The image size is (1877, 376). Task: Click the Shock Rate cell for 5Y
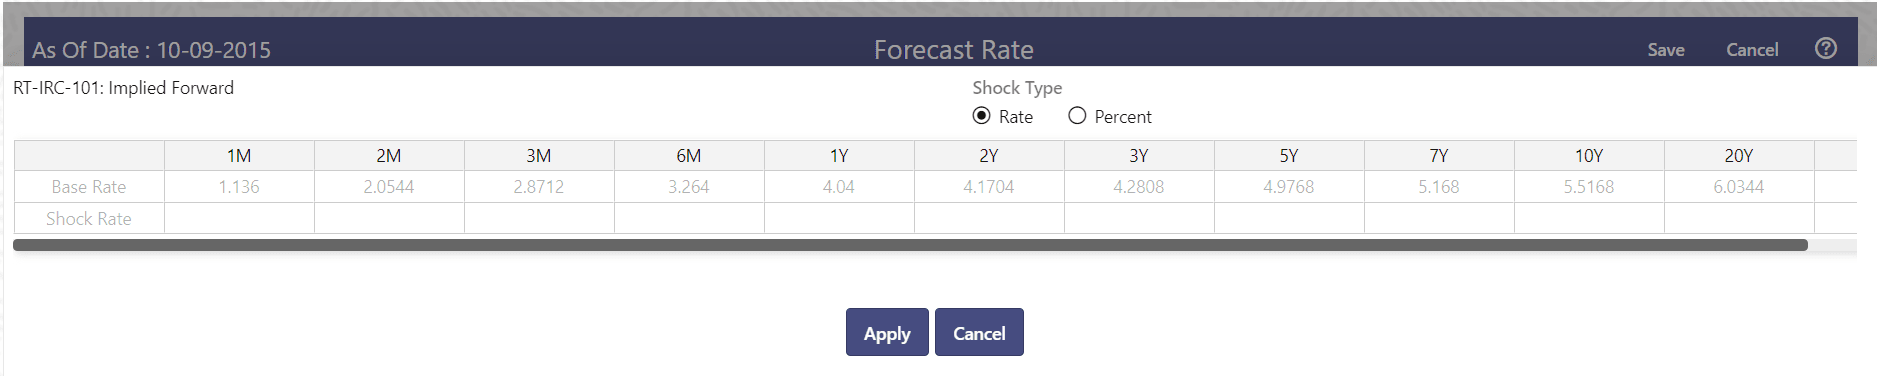1289,218
